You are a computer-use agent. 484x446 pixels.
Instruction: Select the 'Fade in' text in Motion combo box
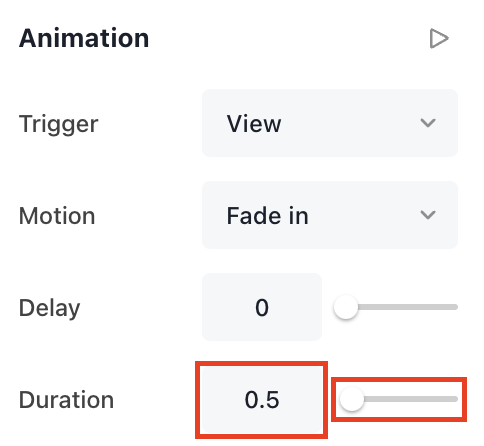[x=267, y=216]
